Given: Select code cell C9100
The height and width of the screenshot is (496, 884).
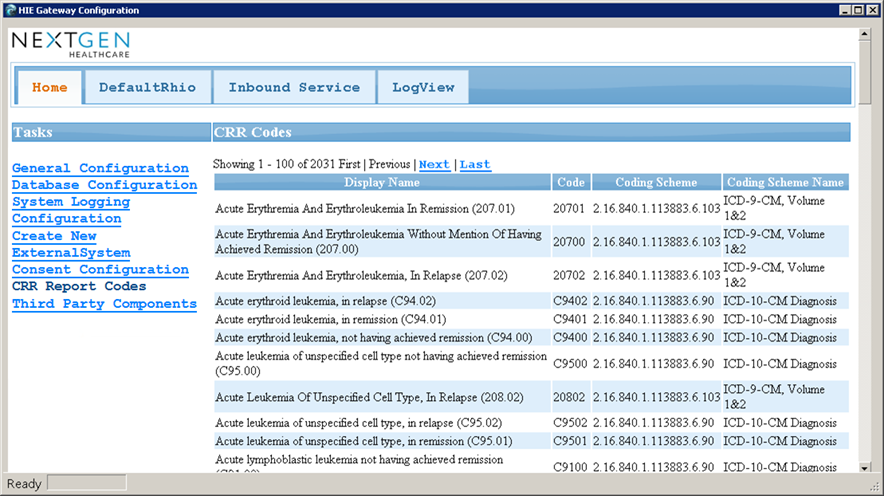Looking at the screenshot, I should pyautogui.click(x=570, y=466).
